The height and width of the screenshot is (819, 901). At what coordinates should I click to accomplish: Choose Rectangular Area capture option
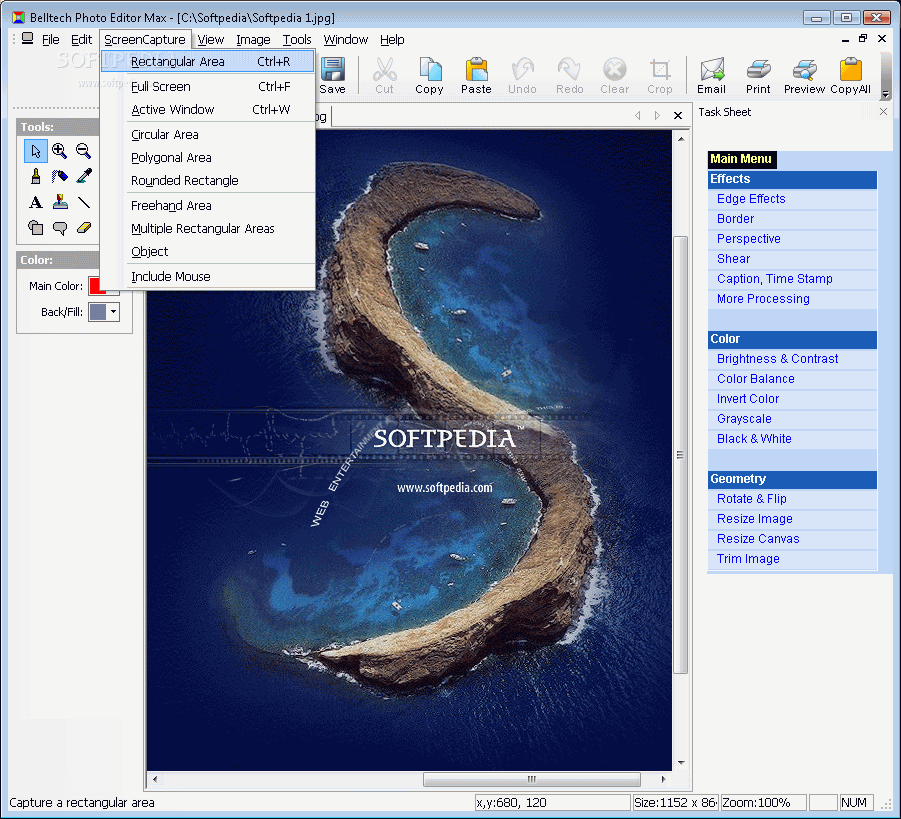(x=209, y=61)
